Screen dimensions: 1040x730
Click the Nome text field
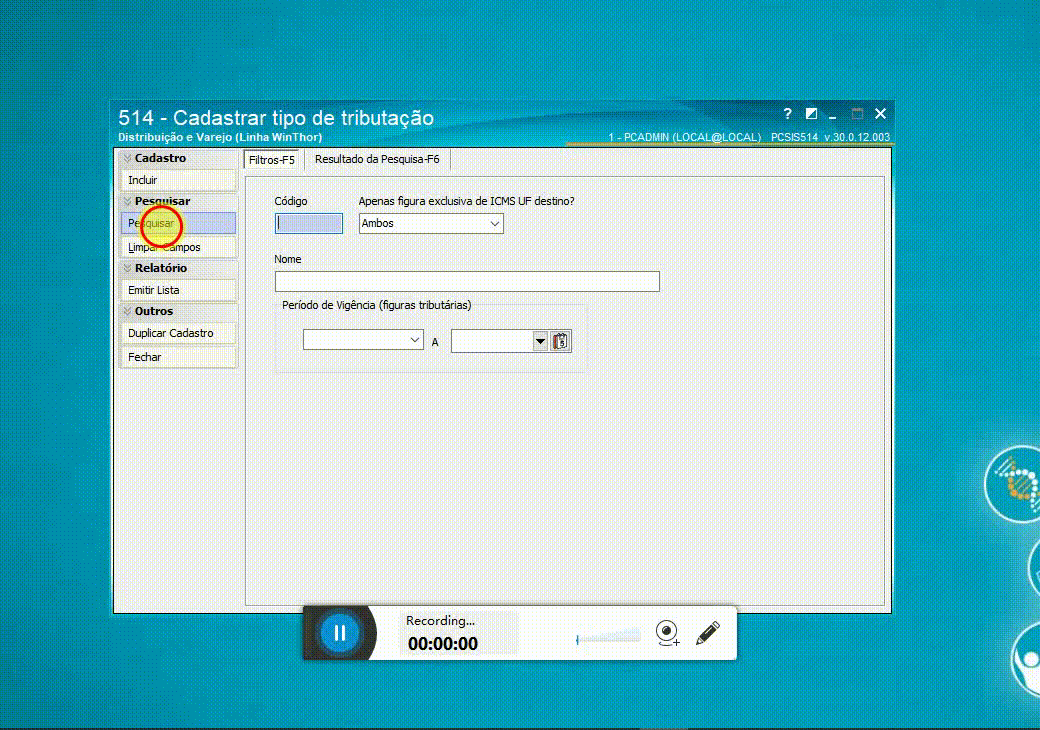[x=467, y=281]
